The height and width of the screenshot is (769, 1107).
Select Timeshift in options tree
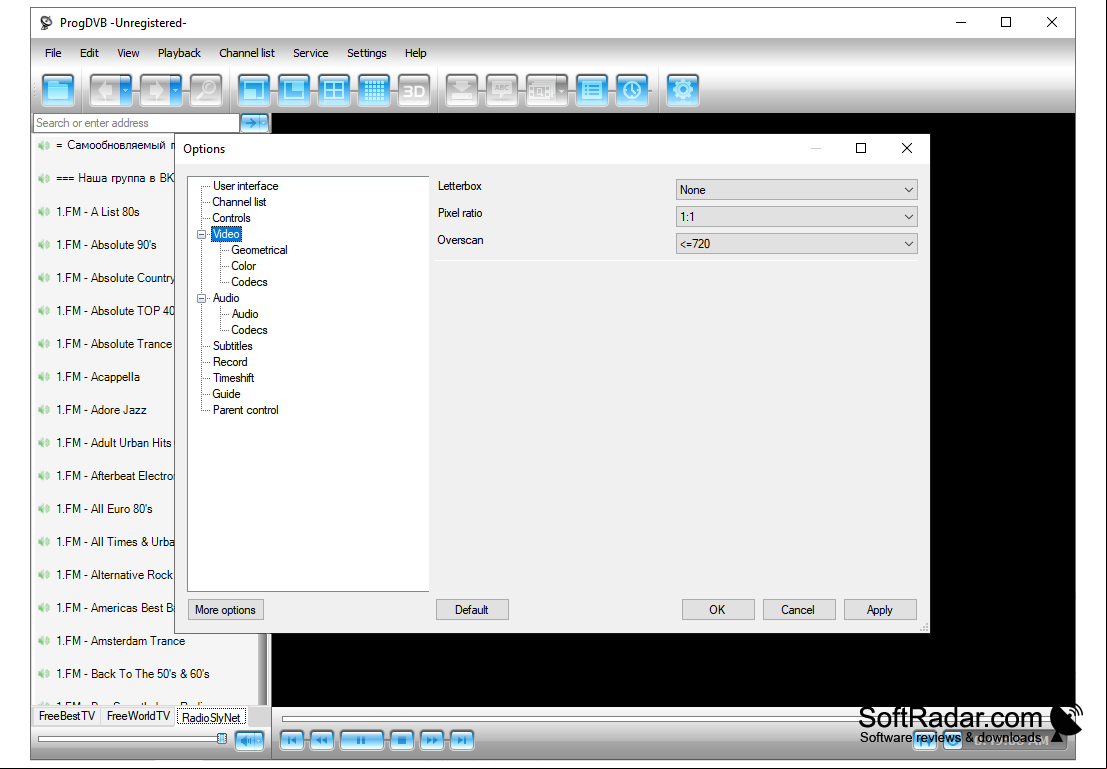(234, 378)
